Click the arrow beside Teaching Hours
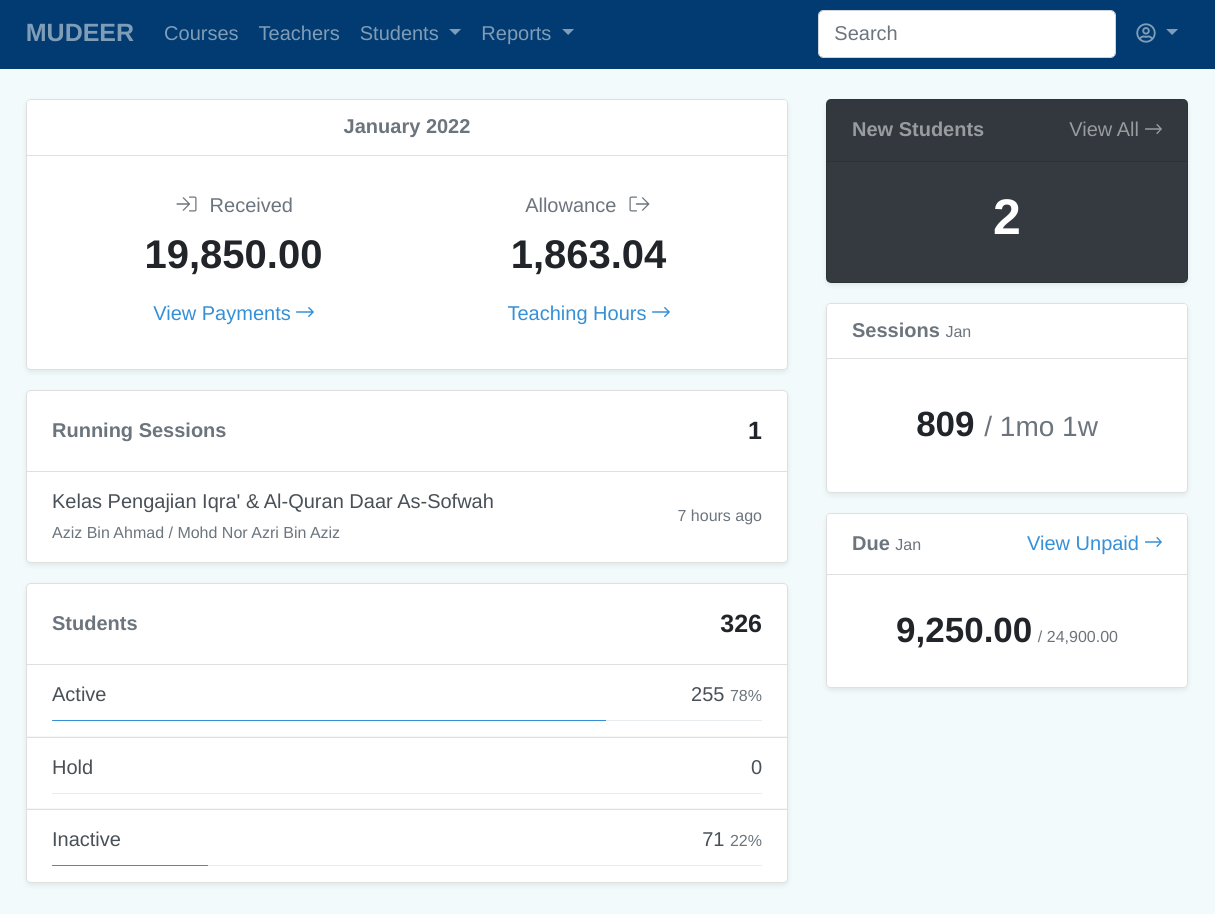 click(x=661, y=313)
